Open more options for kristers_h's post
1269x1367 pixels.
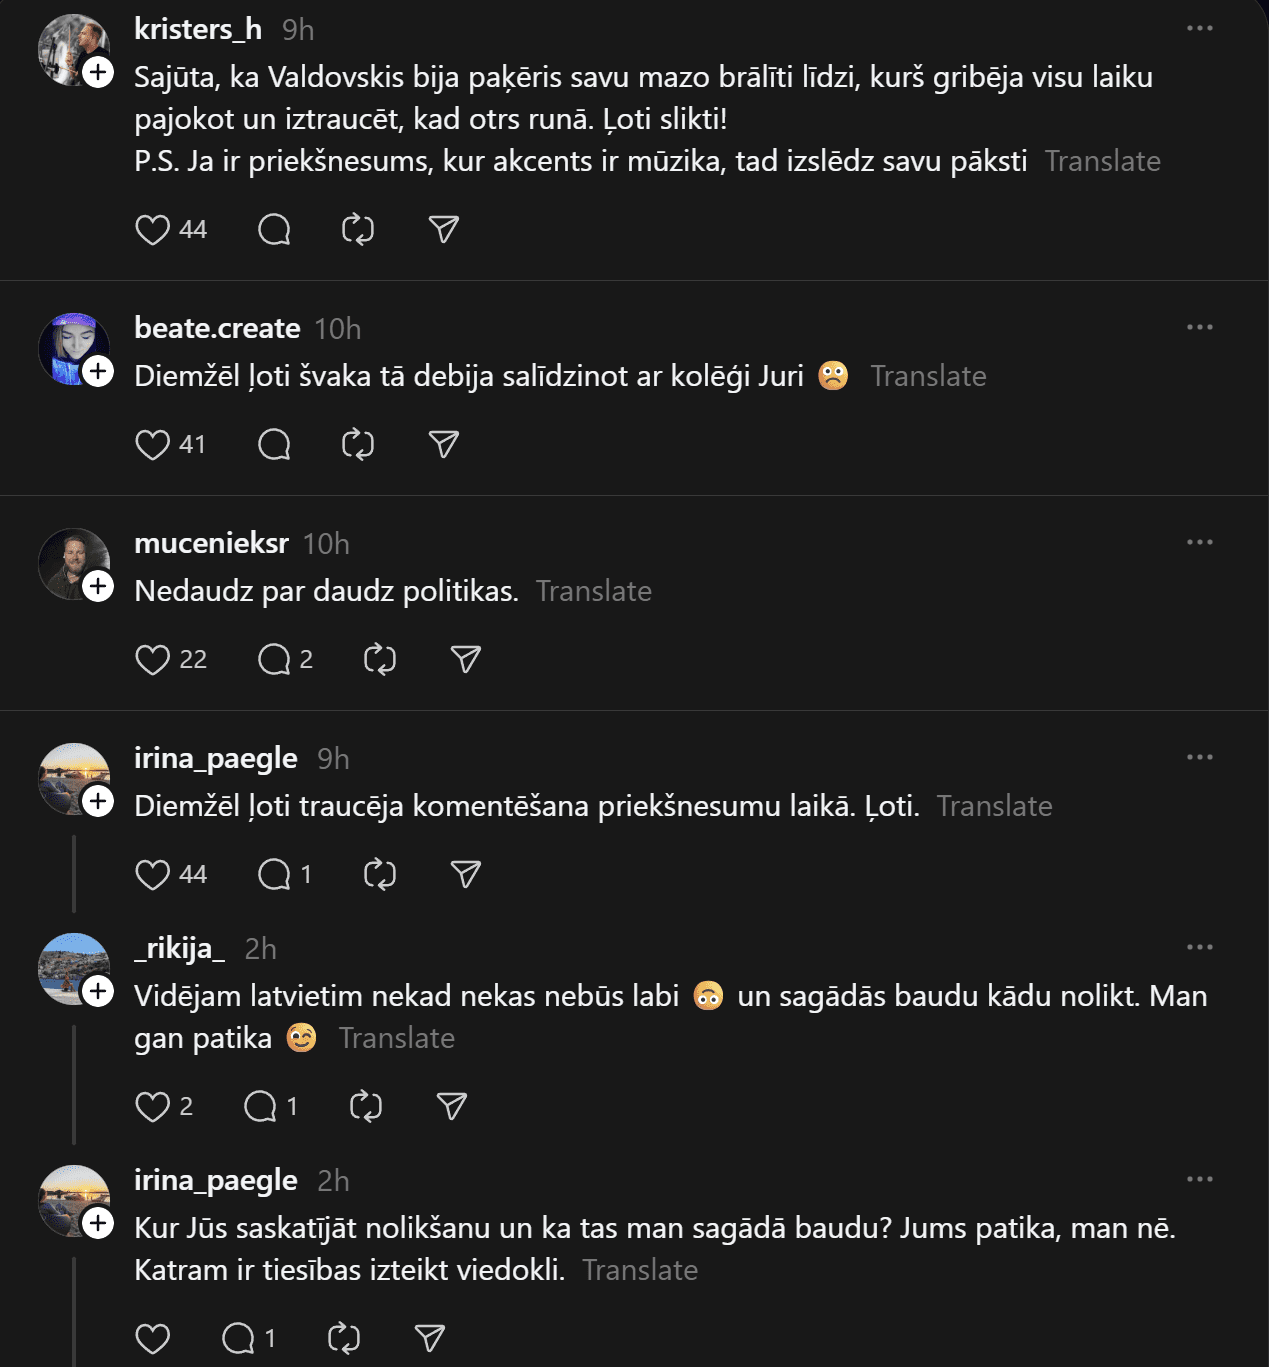(1199, 28)
